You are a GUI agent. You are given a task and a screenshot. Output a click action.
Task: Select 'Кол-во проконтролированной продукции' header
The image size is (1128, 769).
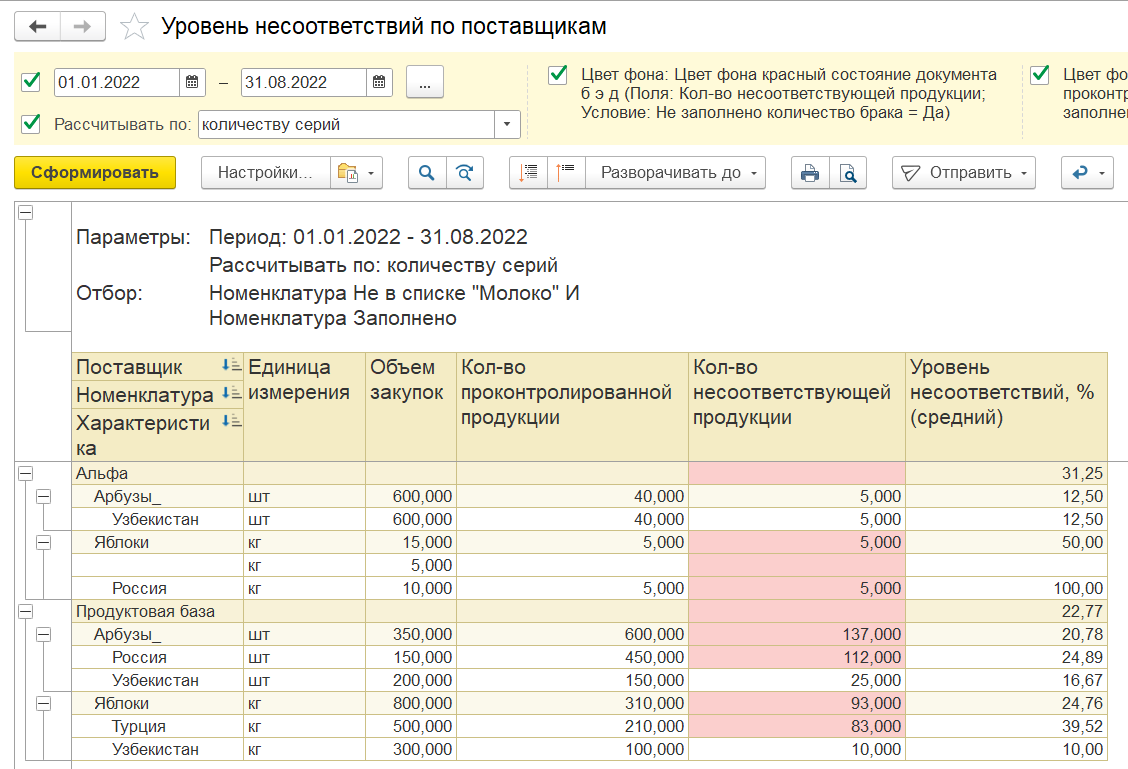pyautogui.click(x=573, y=406)
